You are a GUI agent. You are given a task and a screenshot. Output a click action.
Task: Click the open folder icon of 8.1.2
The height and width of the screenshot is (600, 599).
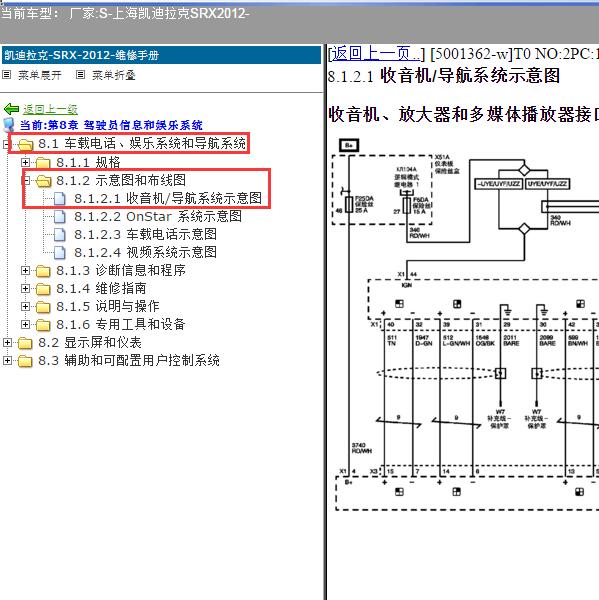[44, 181]
